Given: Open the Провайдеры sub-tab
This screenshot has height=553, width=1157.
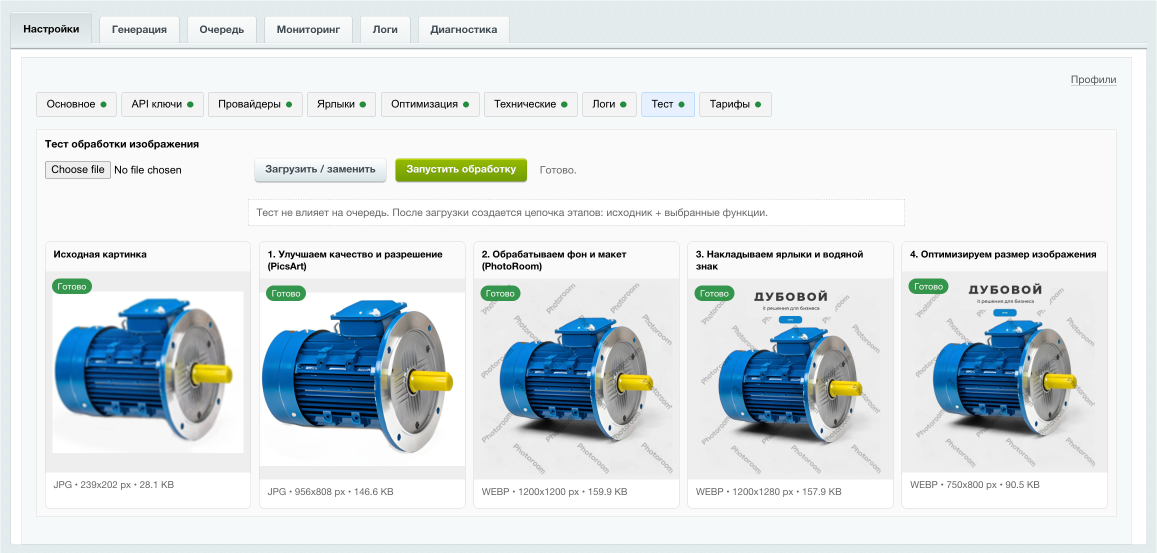Looking at the screenshot, I should coord(255,104).
